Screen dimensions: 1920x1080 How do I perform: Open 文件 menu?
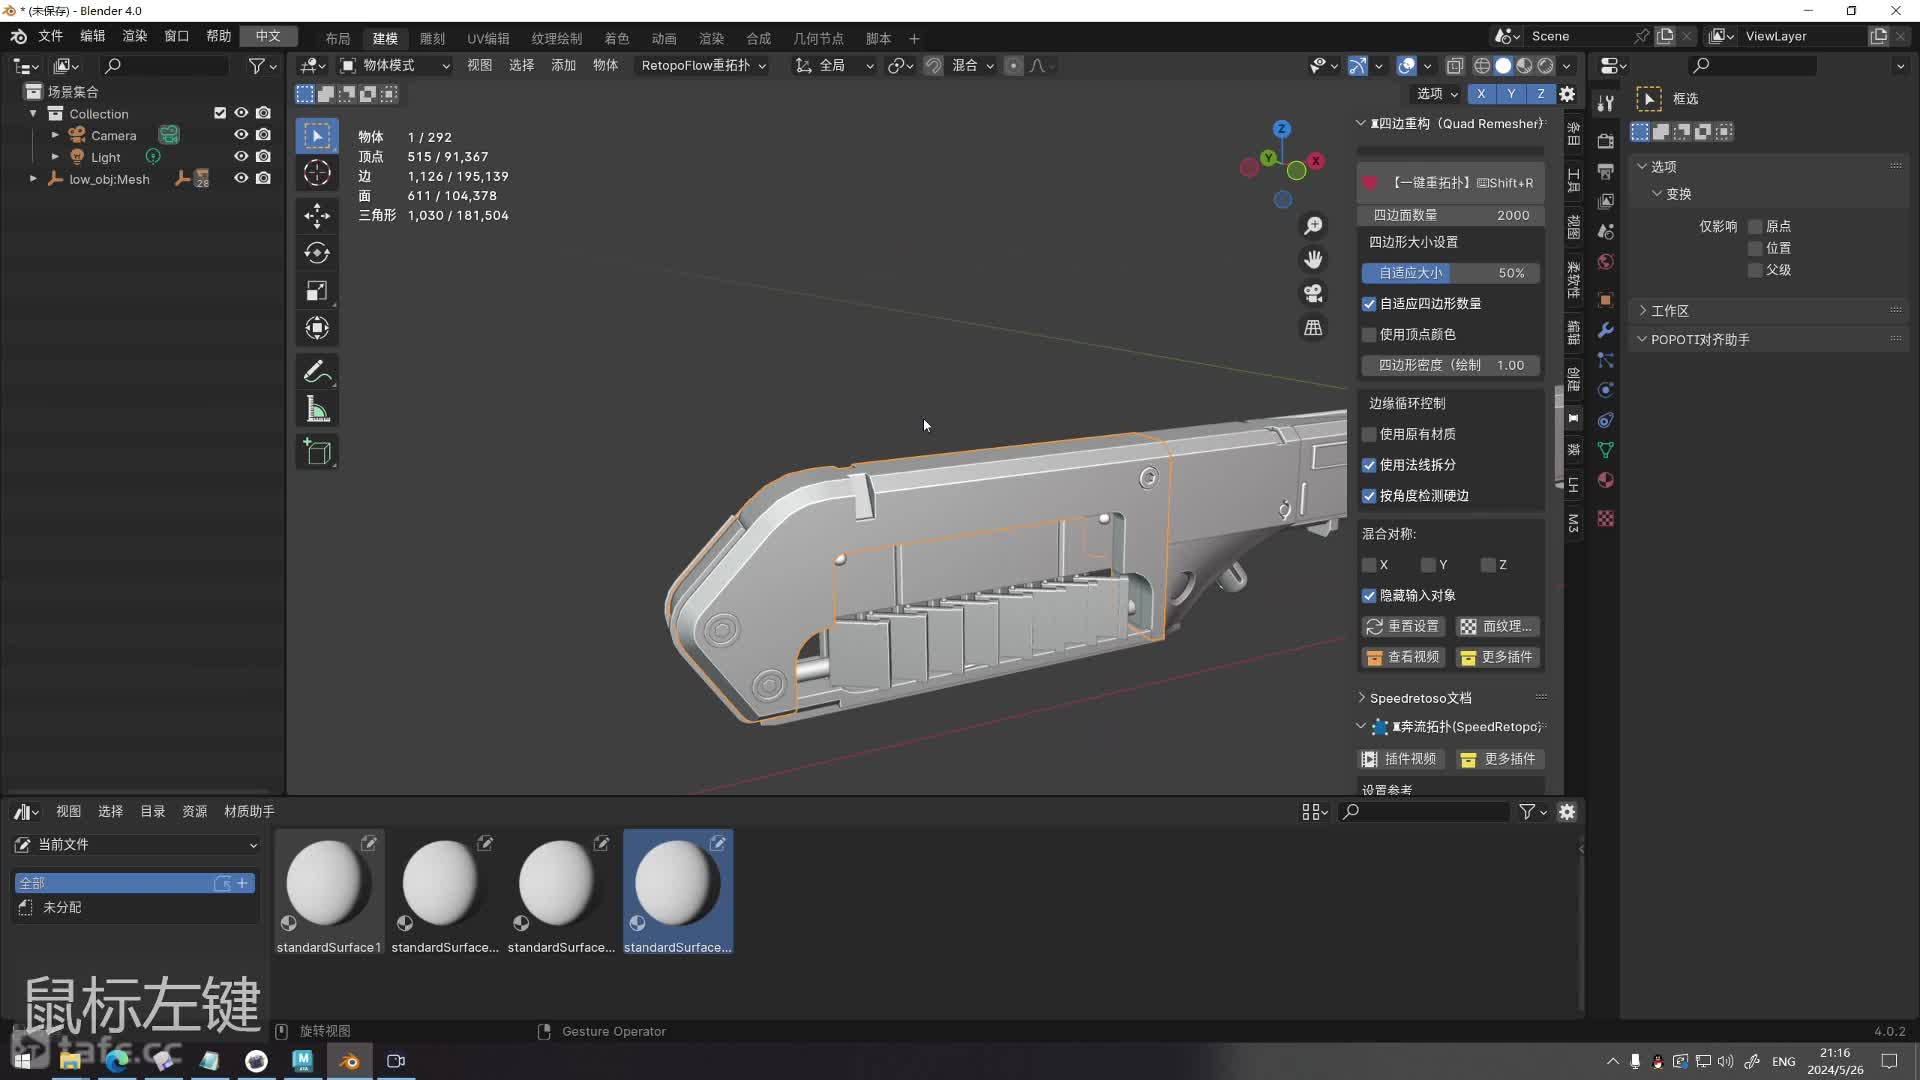(50, 36)
